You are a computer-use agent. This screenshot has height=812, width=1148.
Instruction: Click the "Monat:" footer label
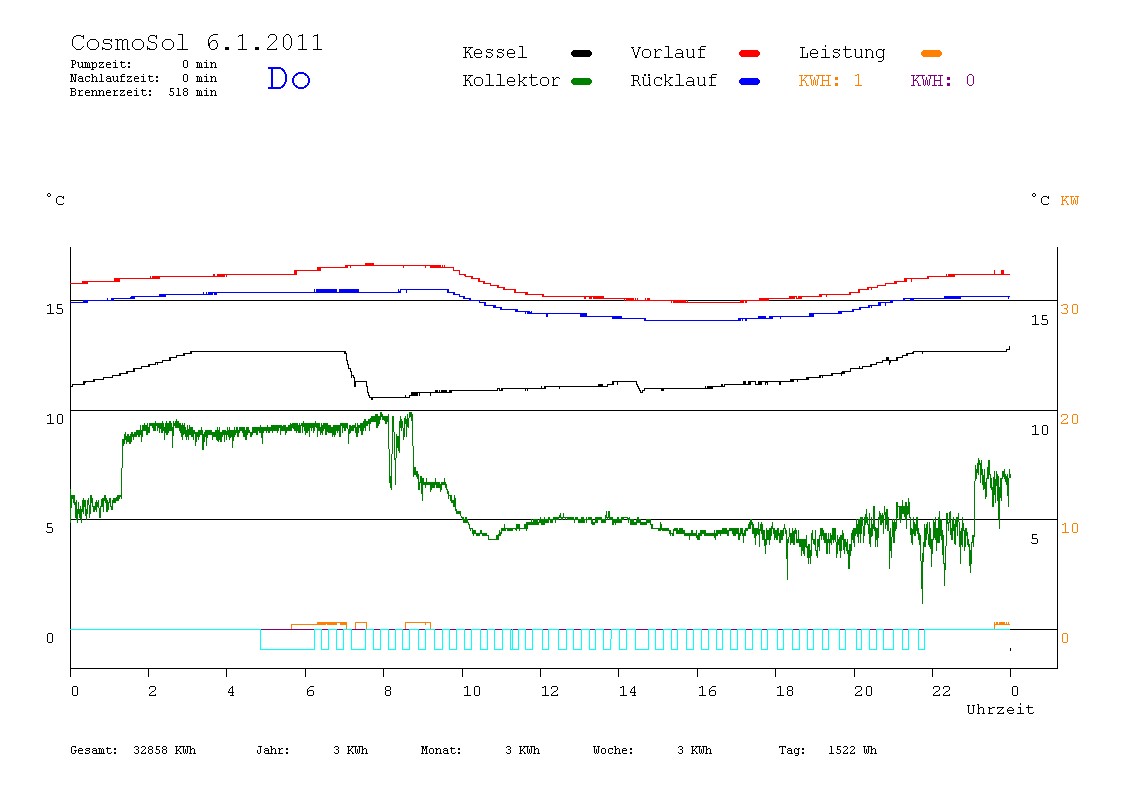(x=441, y=750)
